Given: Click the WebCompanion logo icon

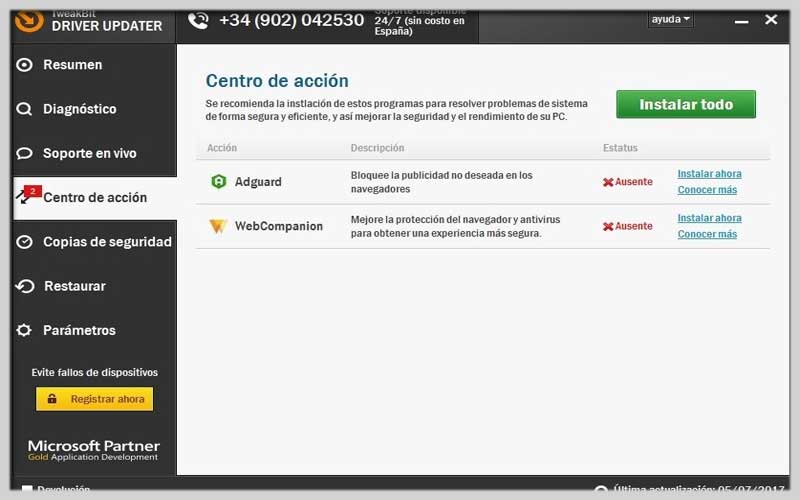Looking at the screenshot, I should click(x=218, y=226).
